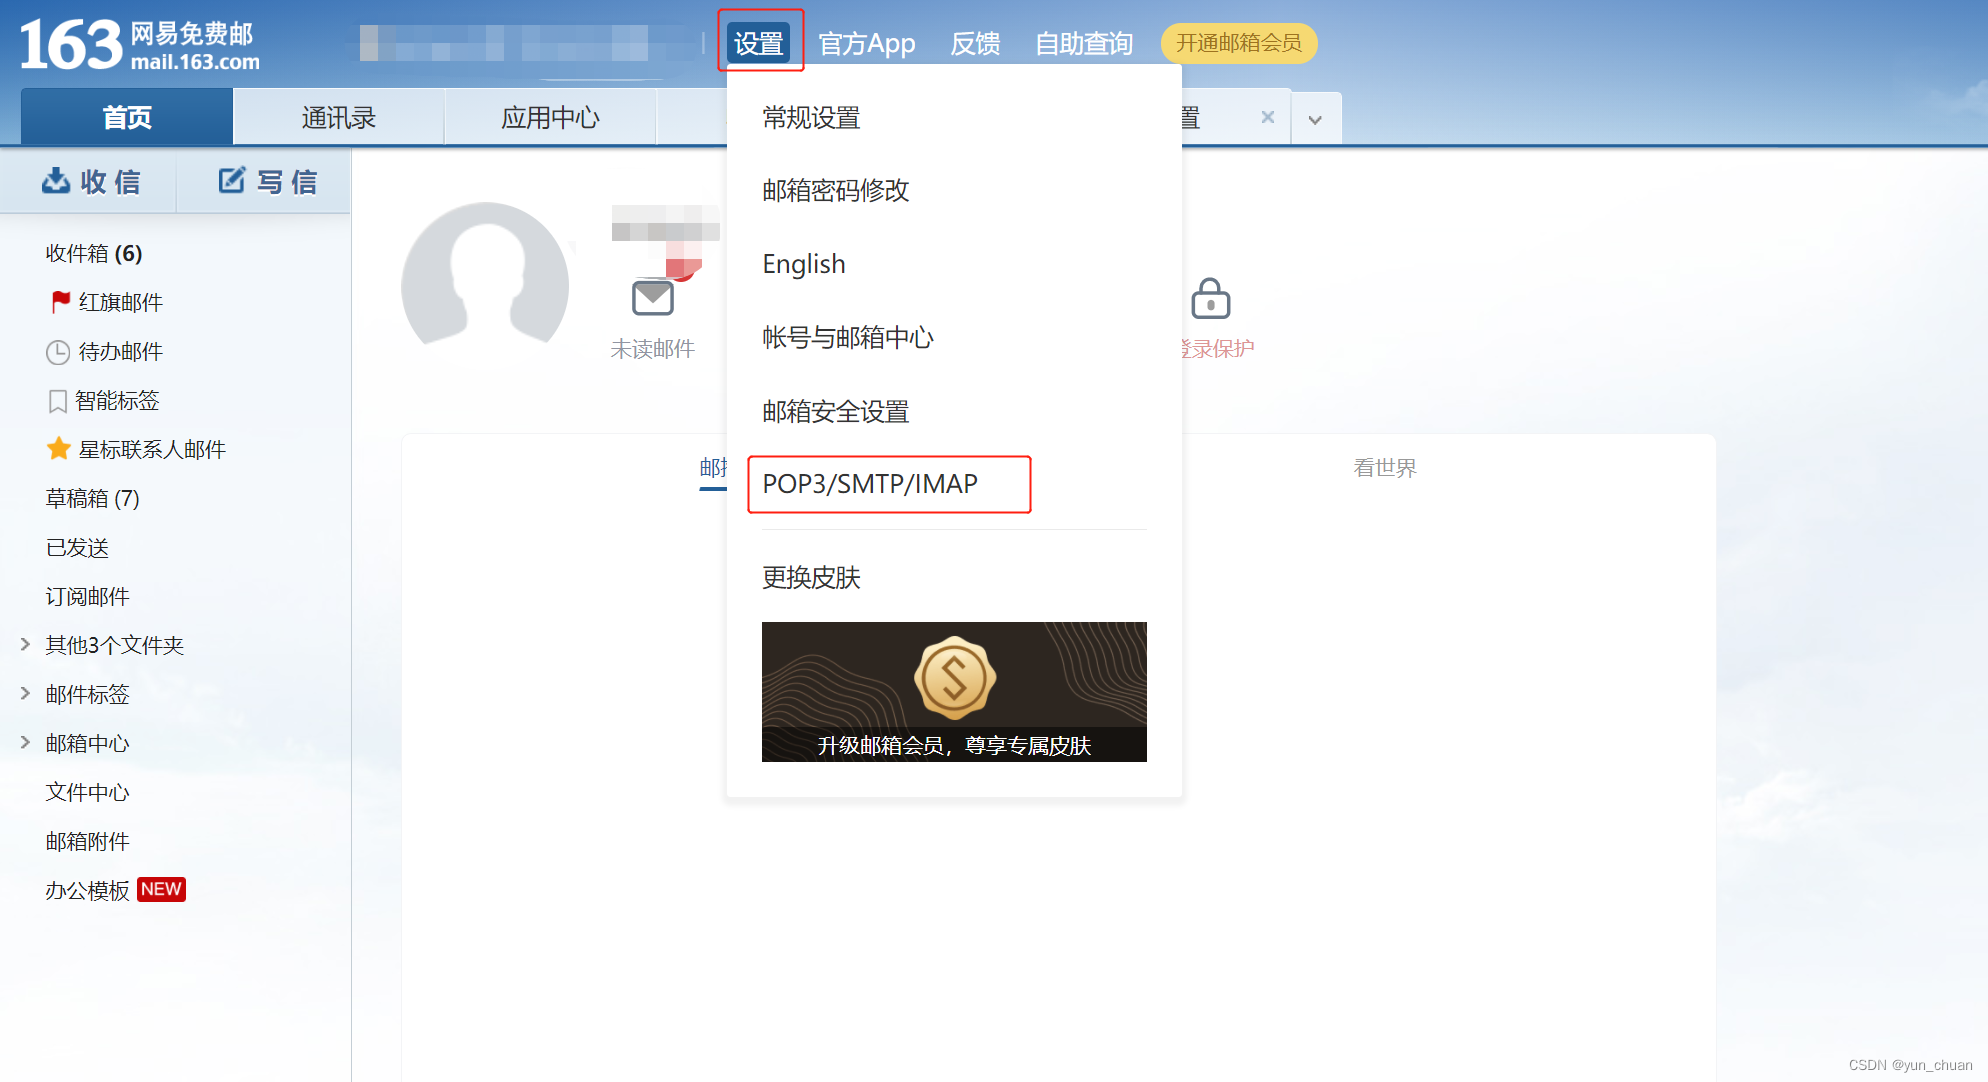Switch to the 通讯录 tab
The image size is (1988, 1082).
[x=338, y=117]
